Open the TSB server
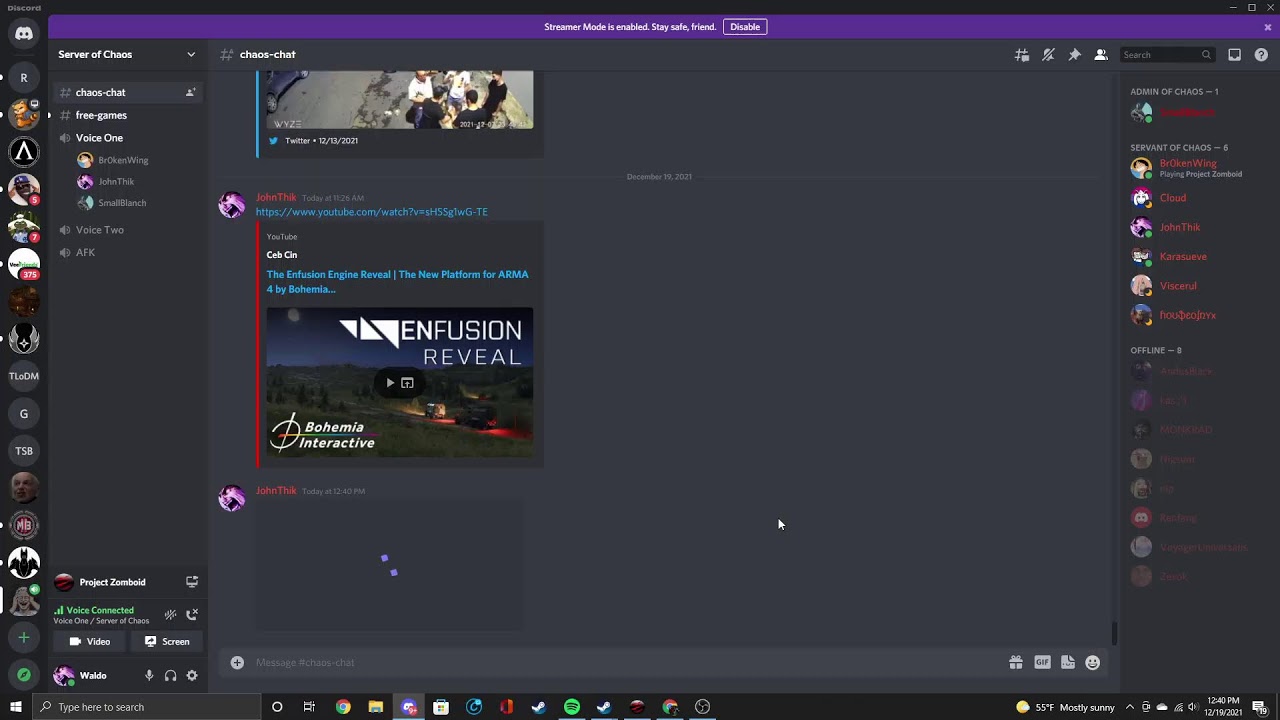This screenshot has height=720, width=1280. [24, 451]
